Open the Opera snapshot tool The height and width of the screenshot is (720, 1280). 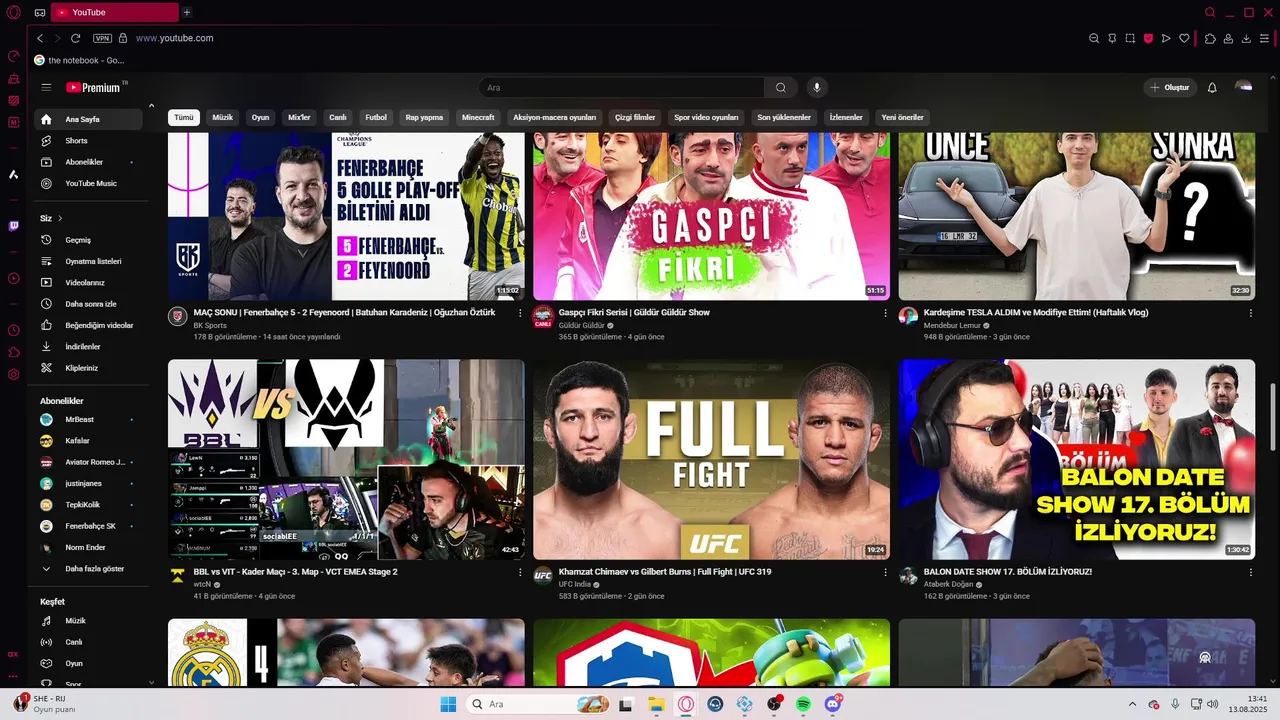click(x=1130, y=38)
